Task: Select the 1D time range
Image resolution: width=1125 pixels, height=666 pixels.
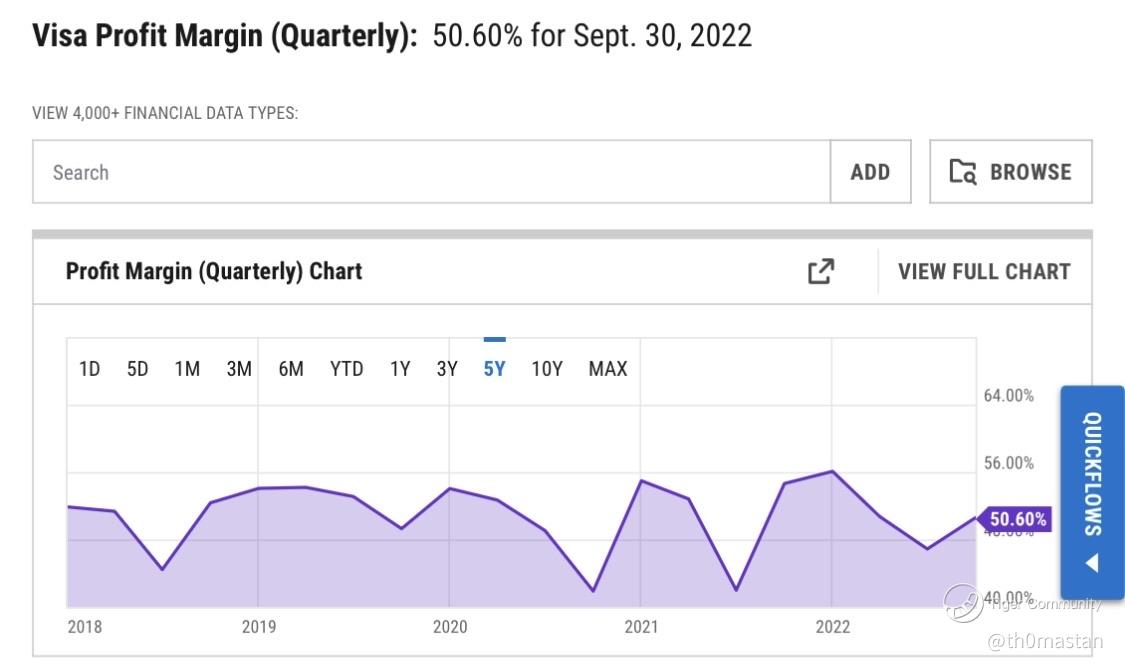Action: (90, 369)
